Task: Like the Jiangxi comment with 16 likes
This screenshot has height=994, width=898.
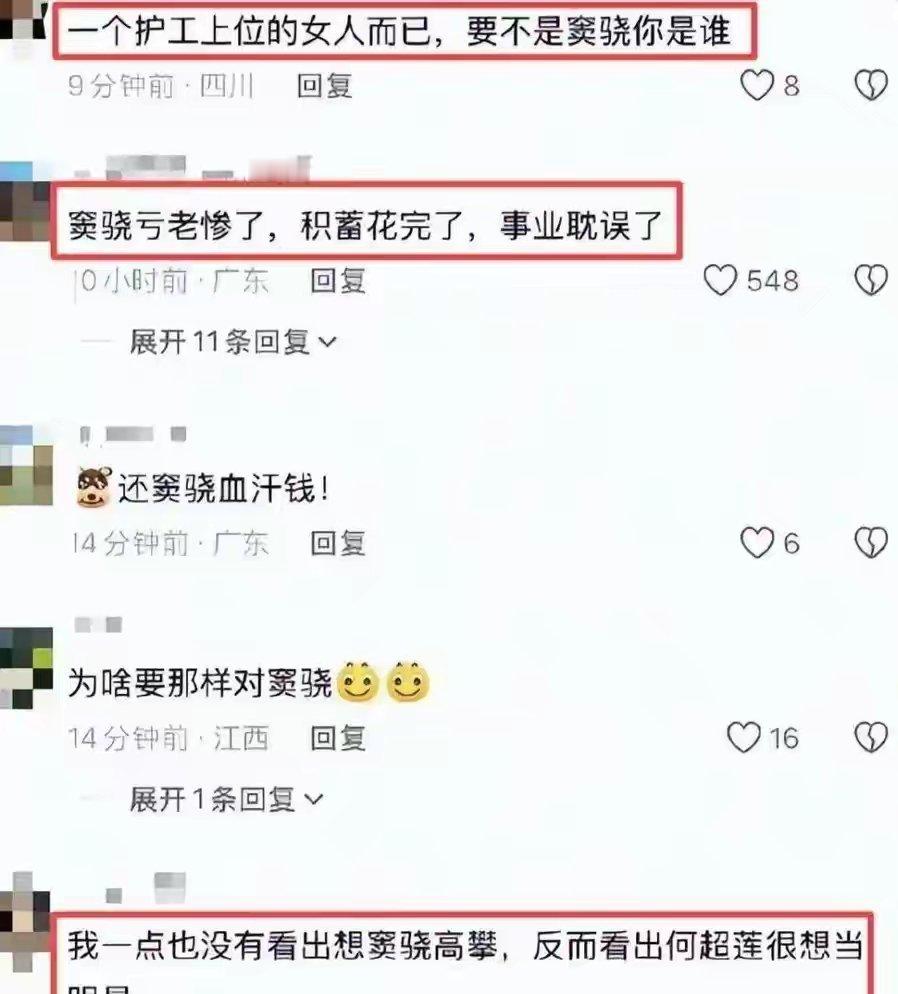Action: click(743, 738)
